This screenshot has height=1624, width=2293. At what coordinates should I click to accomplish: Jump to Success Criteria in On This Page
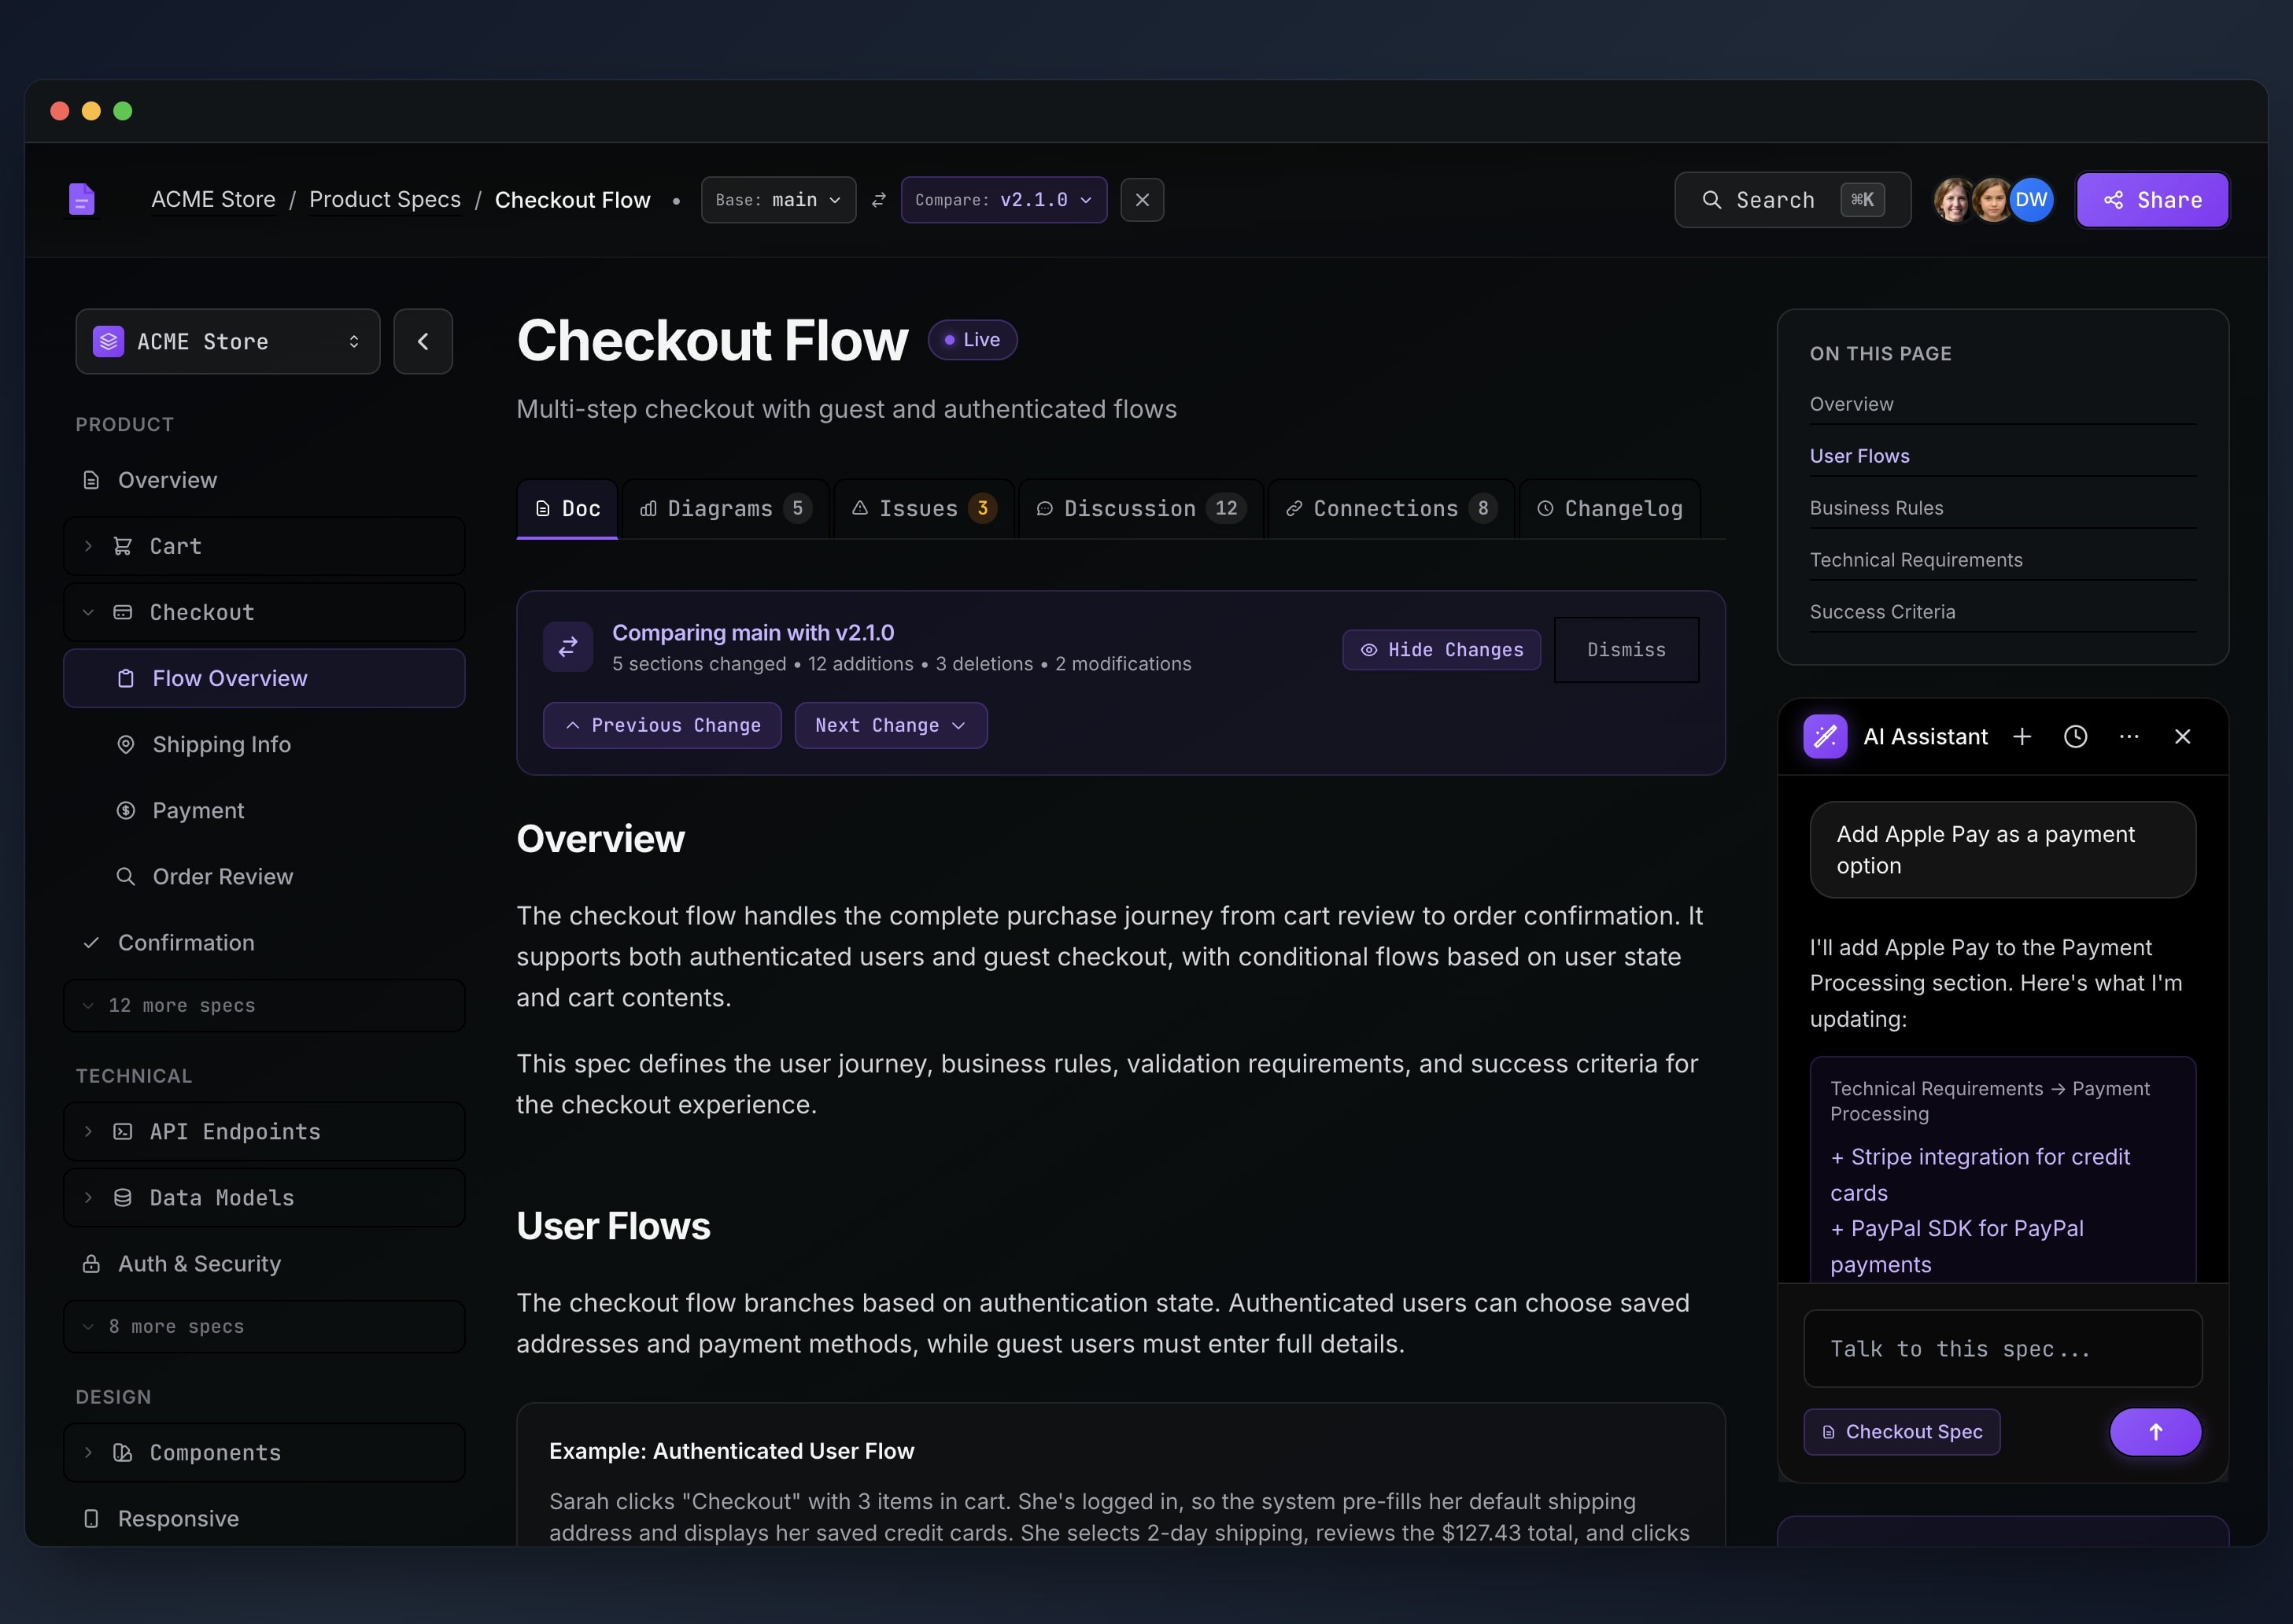[1882, 611]
